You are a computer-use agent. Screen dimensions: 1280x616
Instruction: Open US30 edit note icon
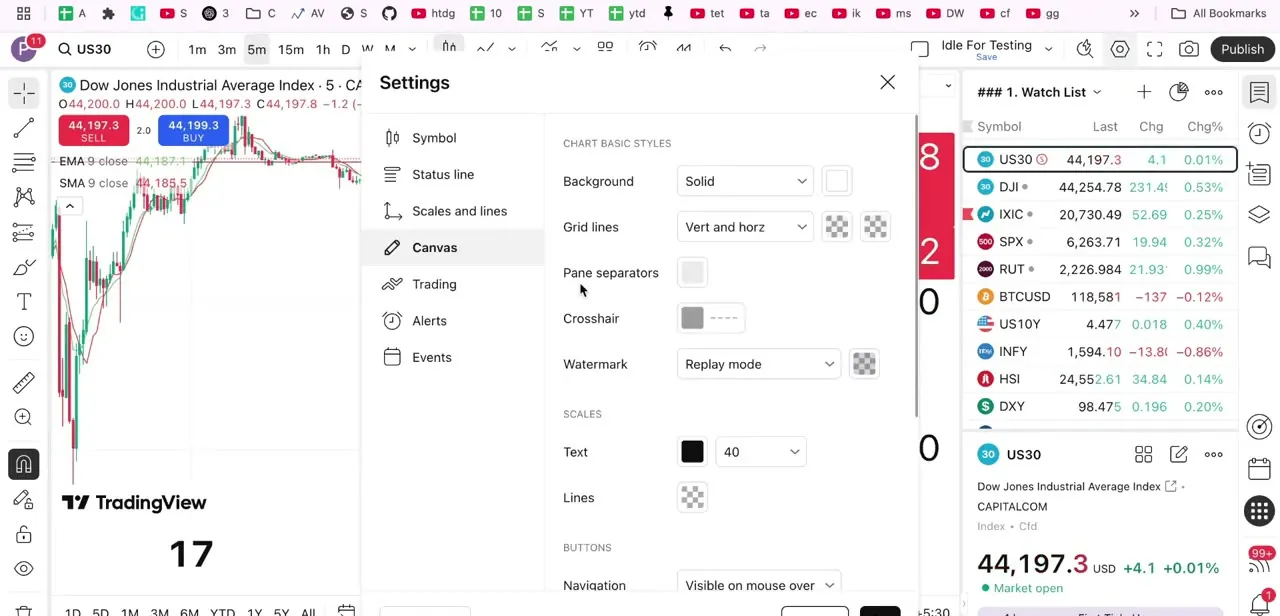[1179, 455]
